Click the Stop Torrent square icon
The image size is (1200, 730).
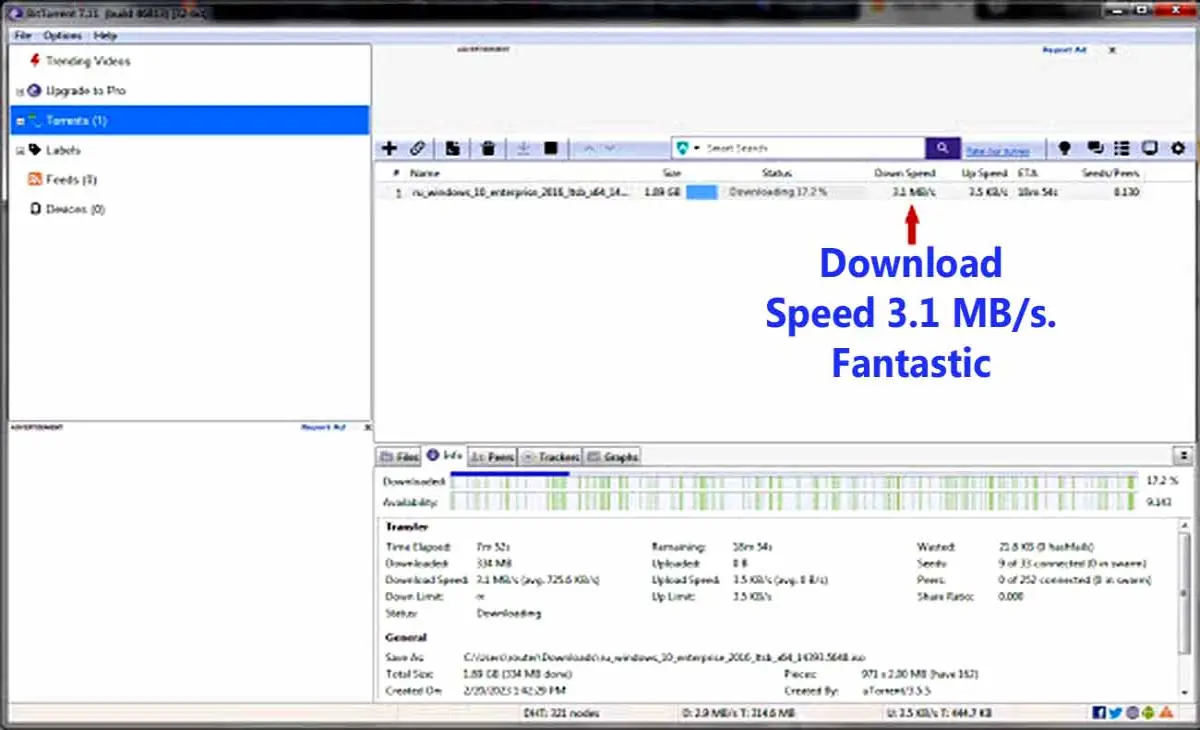pyautogui.click(x=550, y=148)
